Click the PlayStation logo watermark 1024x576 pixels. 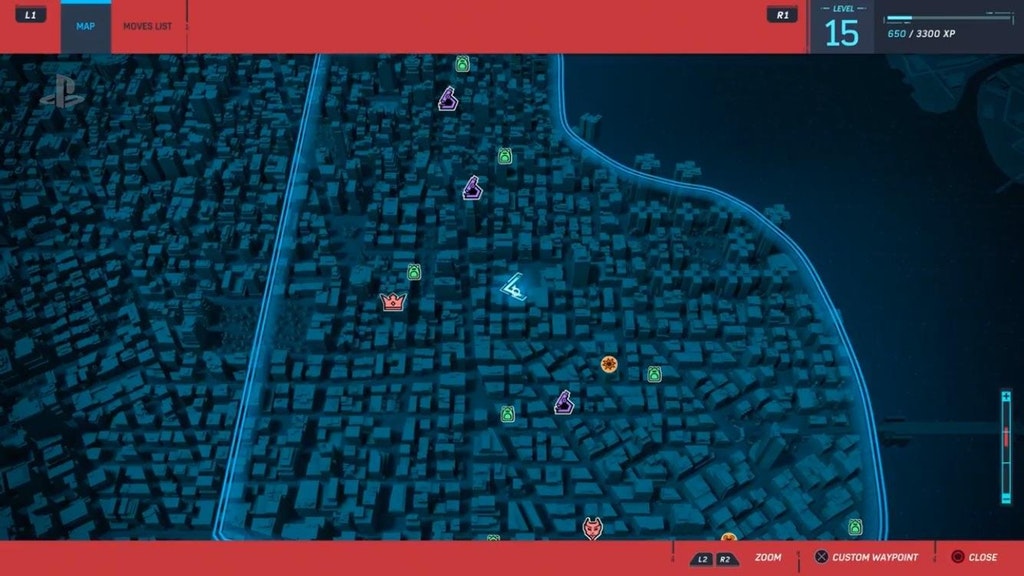click(x=62, y=91)
